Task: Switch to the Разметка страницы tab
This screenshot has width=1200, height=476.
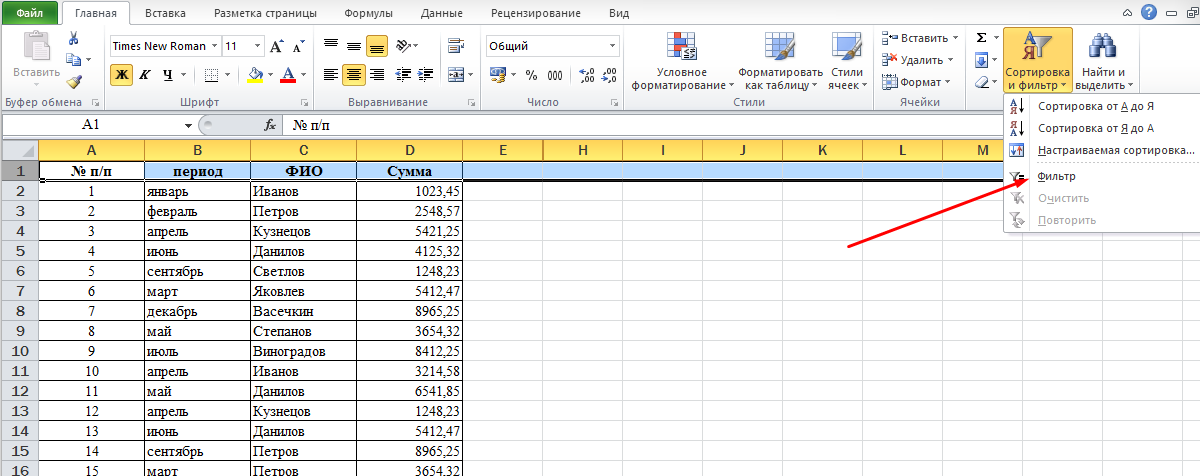Action: coord(267,13)
